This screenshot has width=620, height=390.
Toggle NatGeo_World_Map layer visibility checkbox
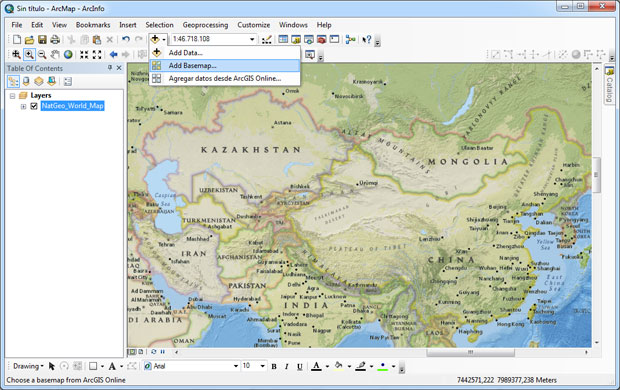(34, 106)
